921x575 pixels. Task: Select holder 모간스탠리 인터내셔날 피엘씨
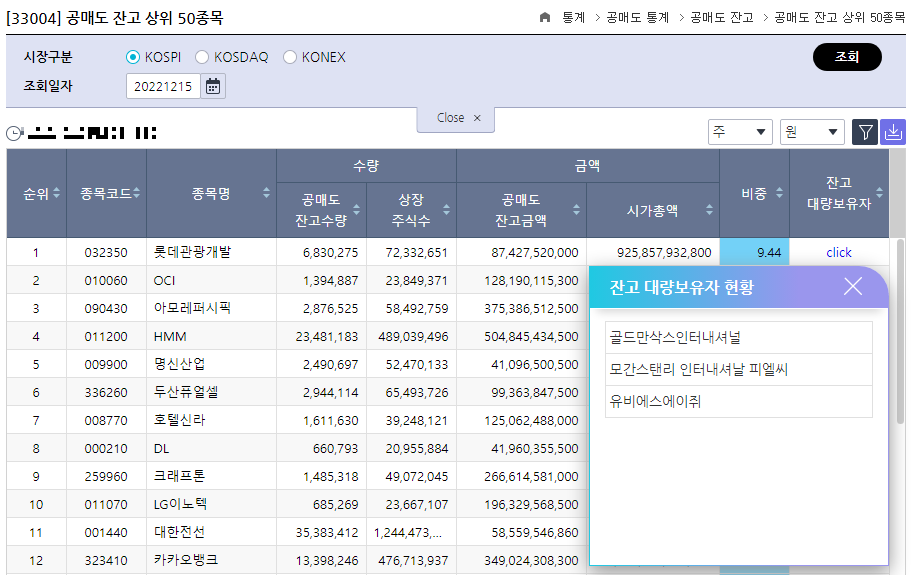click(x=738, y=369)
